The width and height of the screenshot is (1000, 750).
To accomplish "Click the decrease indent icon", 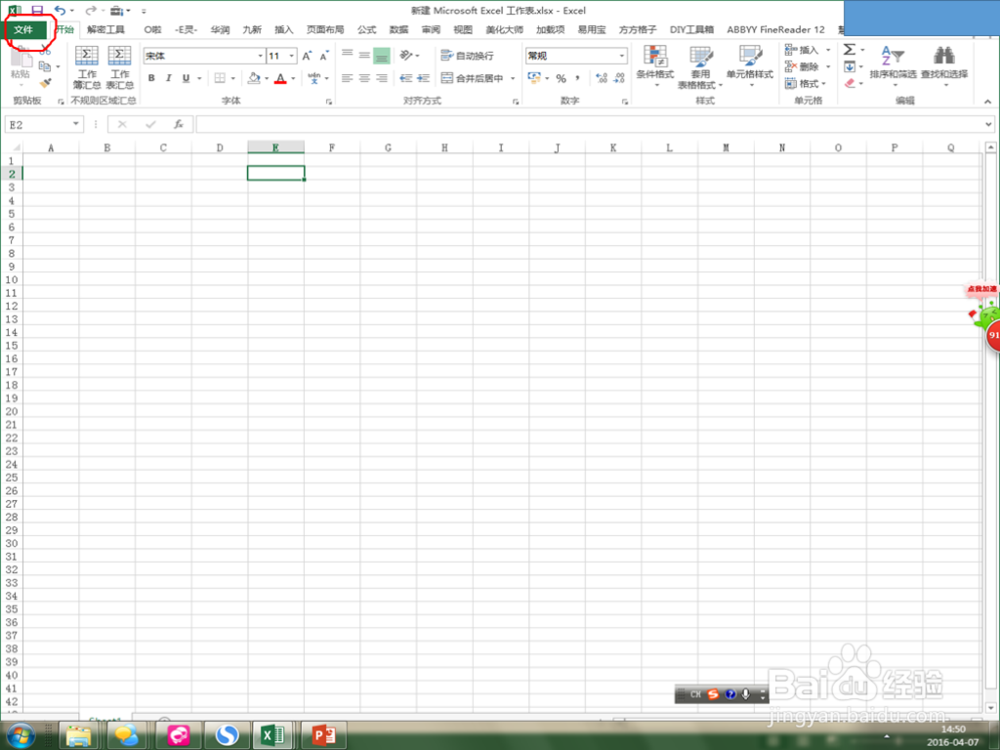I will [406, 78].
